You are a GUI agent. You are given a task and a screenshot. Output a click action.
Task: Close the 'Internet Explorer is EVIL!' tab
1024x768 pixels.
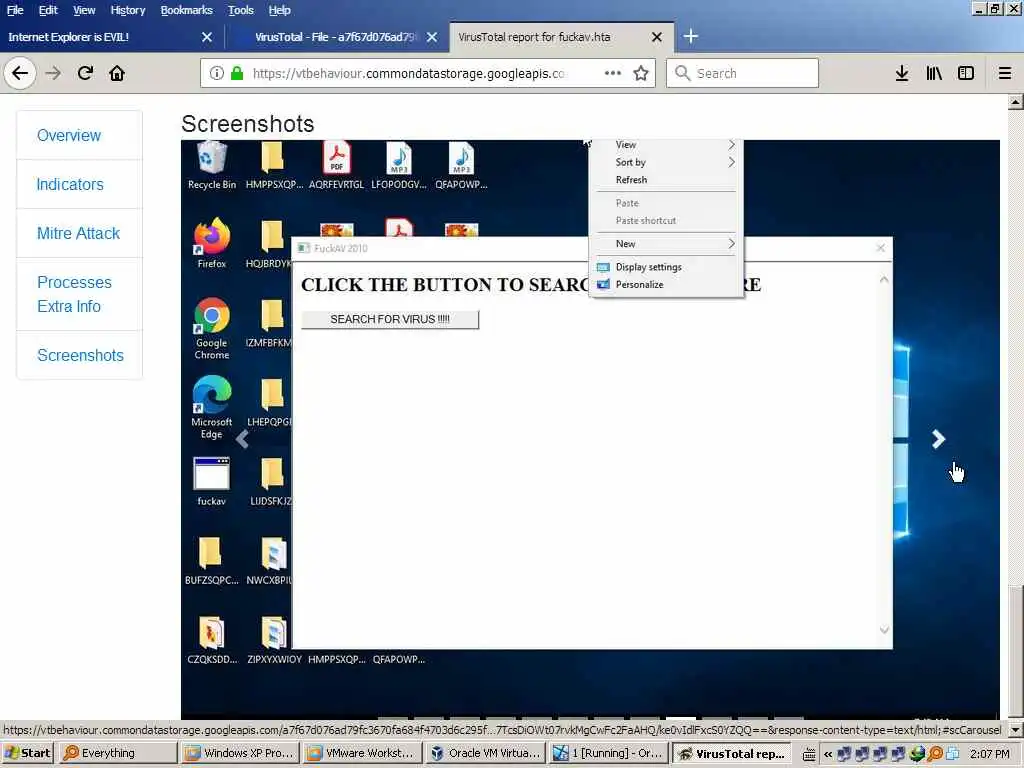[207, 37]
